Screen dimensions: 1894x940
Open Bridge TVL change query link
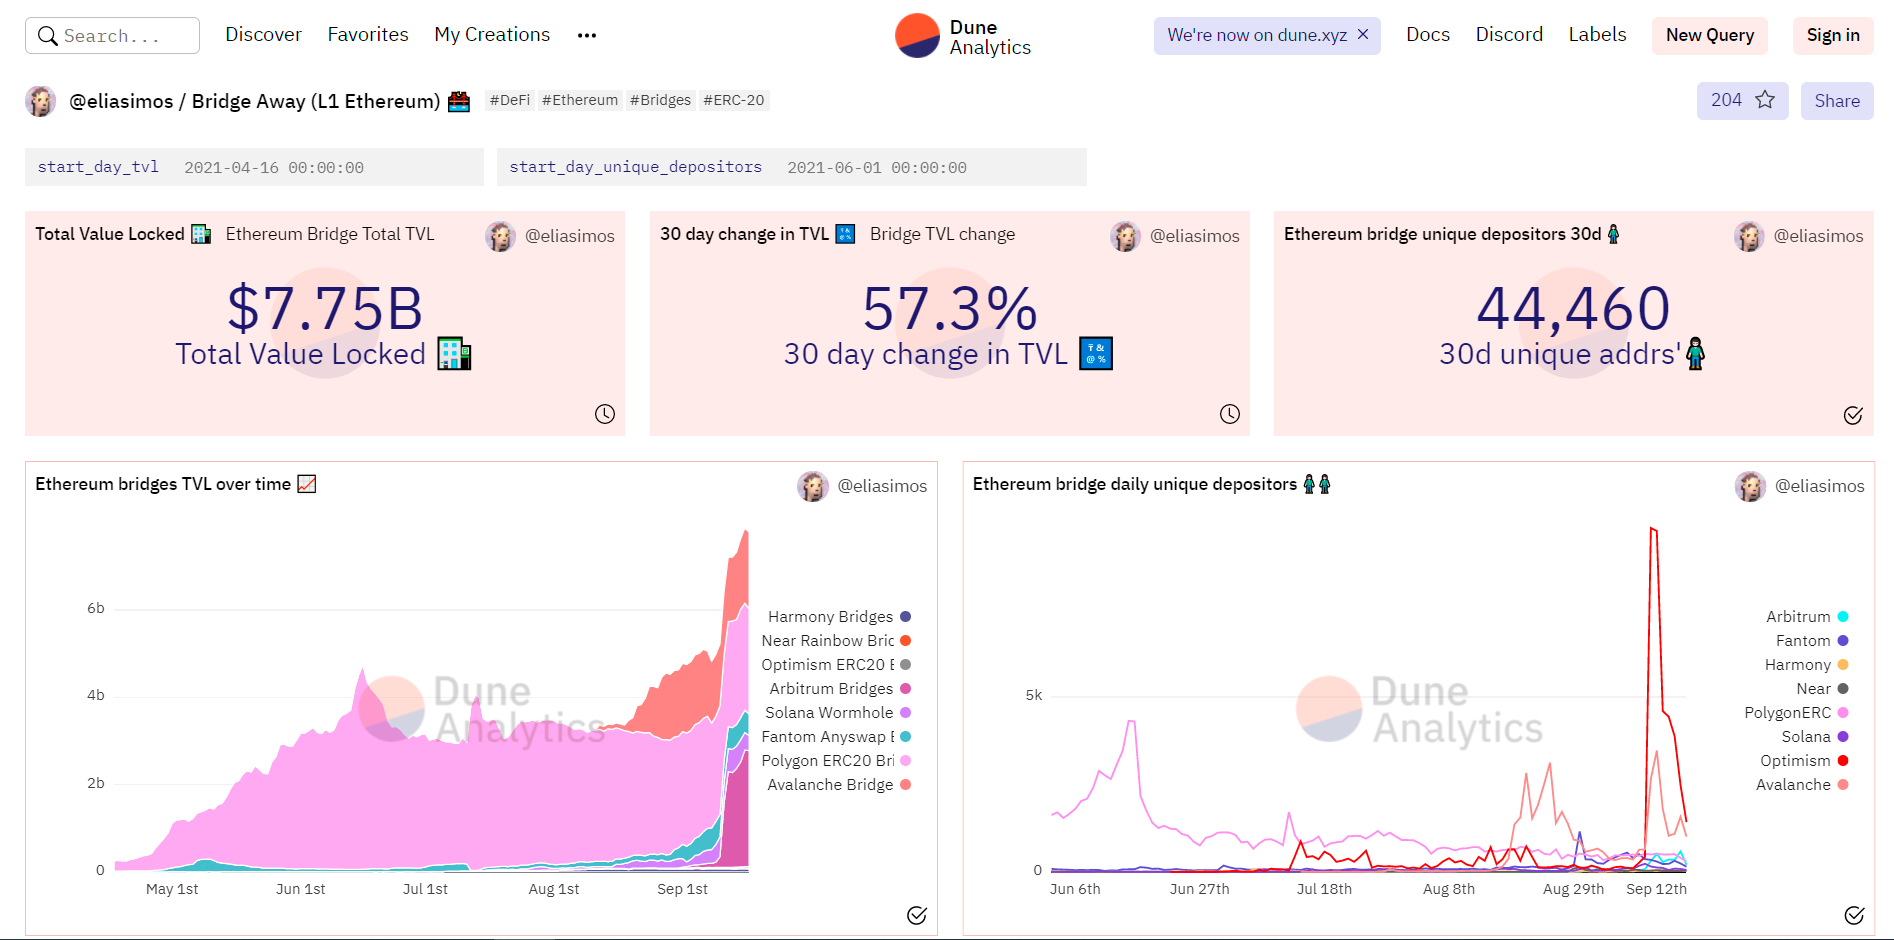click(x=942, y=234)
